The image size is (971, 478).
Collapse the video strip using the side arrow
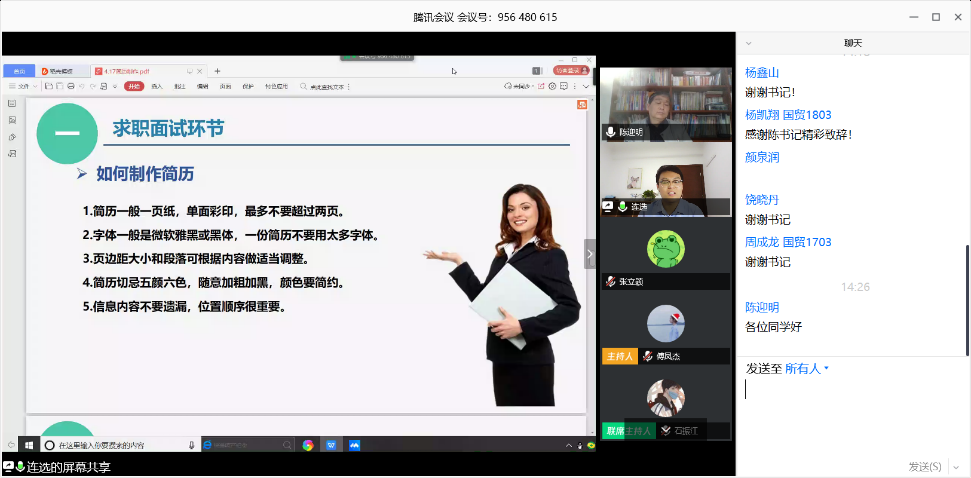coord(589,254)
